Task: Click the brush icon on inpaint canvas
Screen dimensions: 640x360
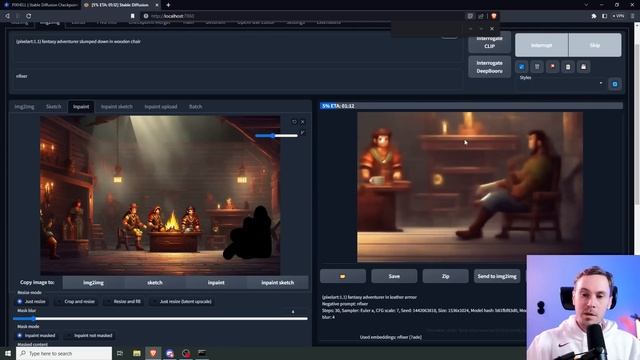Action: [x=302, y=133]
